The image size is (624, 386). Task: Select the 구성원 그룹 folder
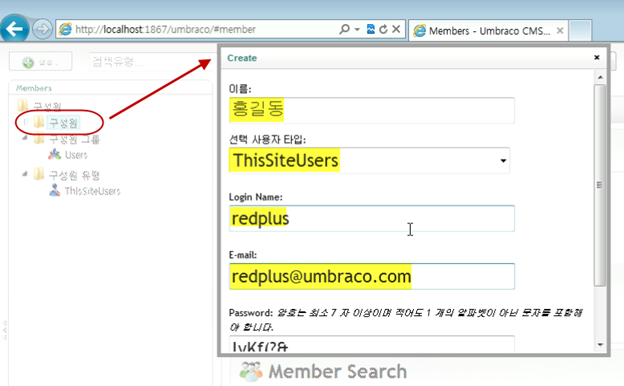[x=74, y=139]
